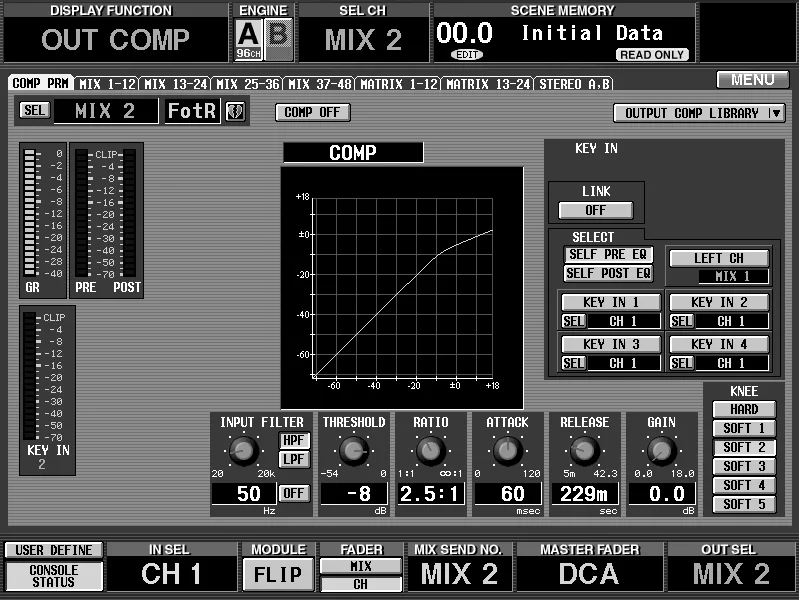Image resolution: width=799 pixels, height=600 pixels.
Task: Click the attack value box showing 60
Action: point(508,493)
